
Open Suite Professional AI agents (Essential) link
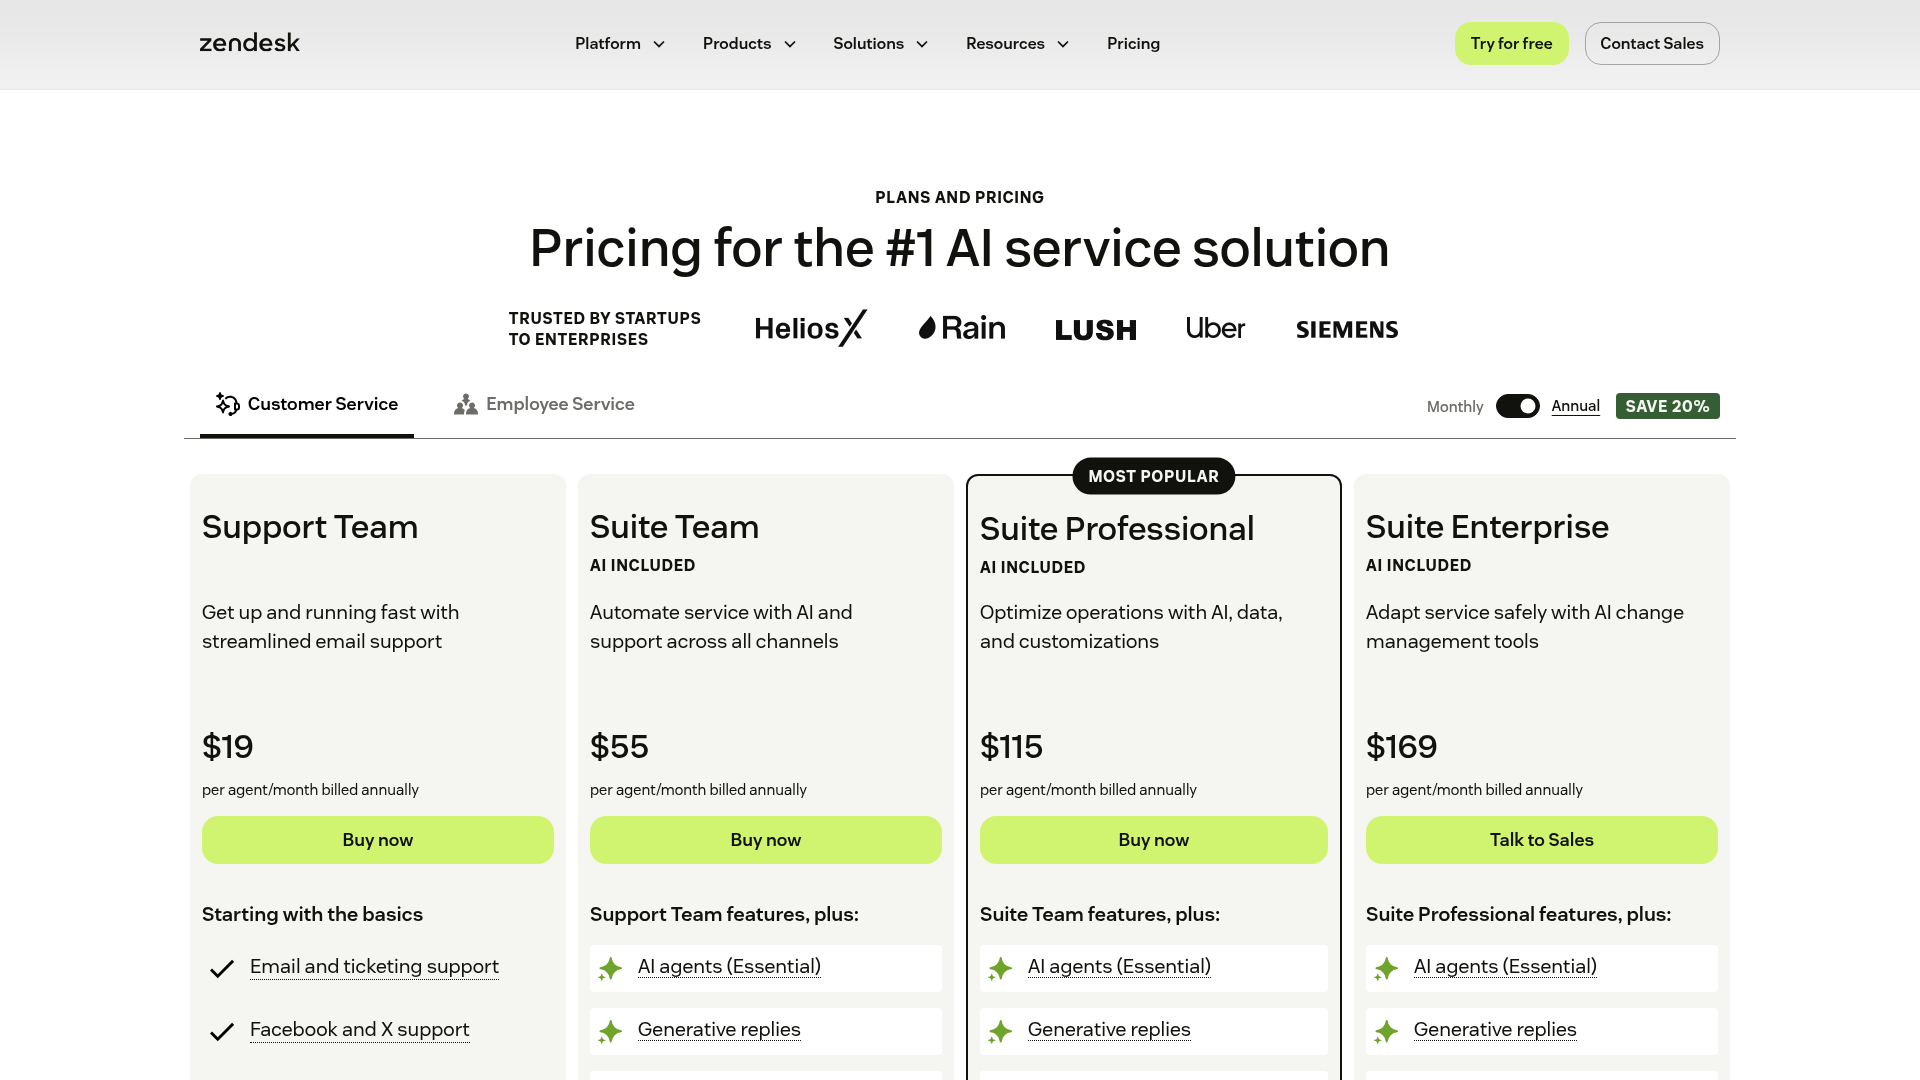click(x=1119, y=967)
